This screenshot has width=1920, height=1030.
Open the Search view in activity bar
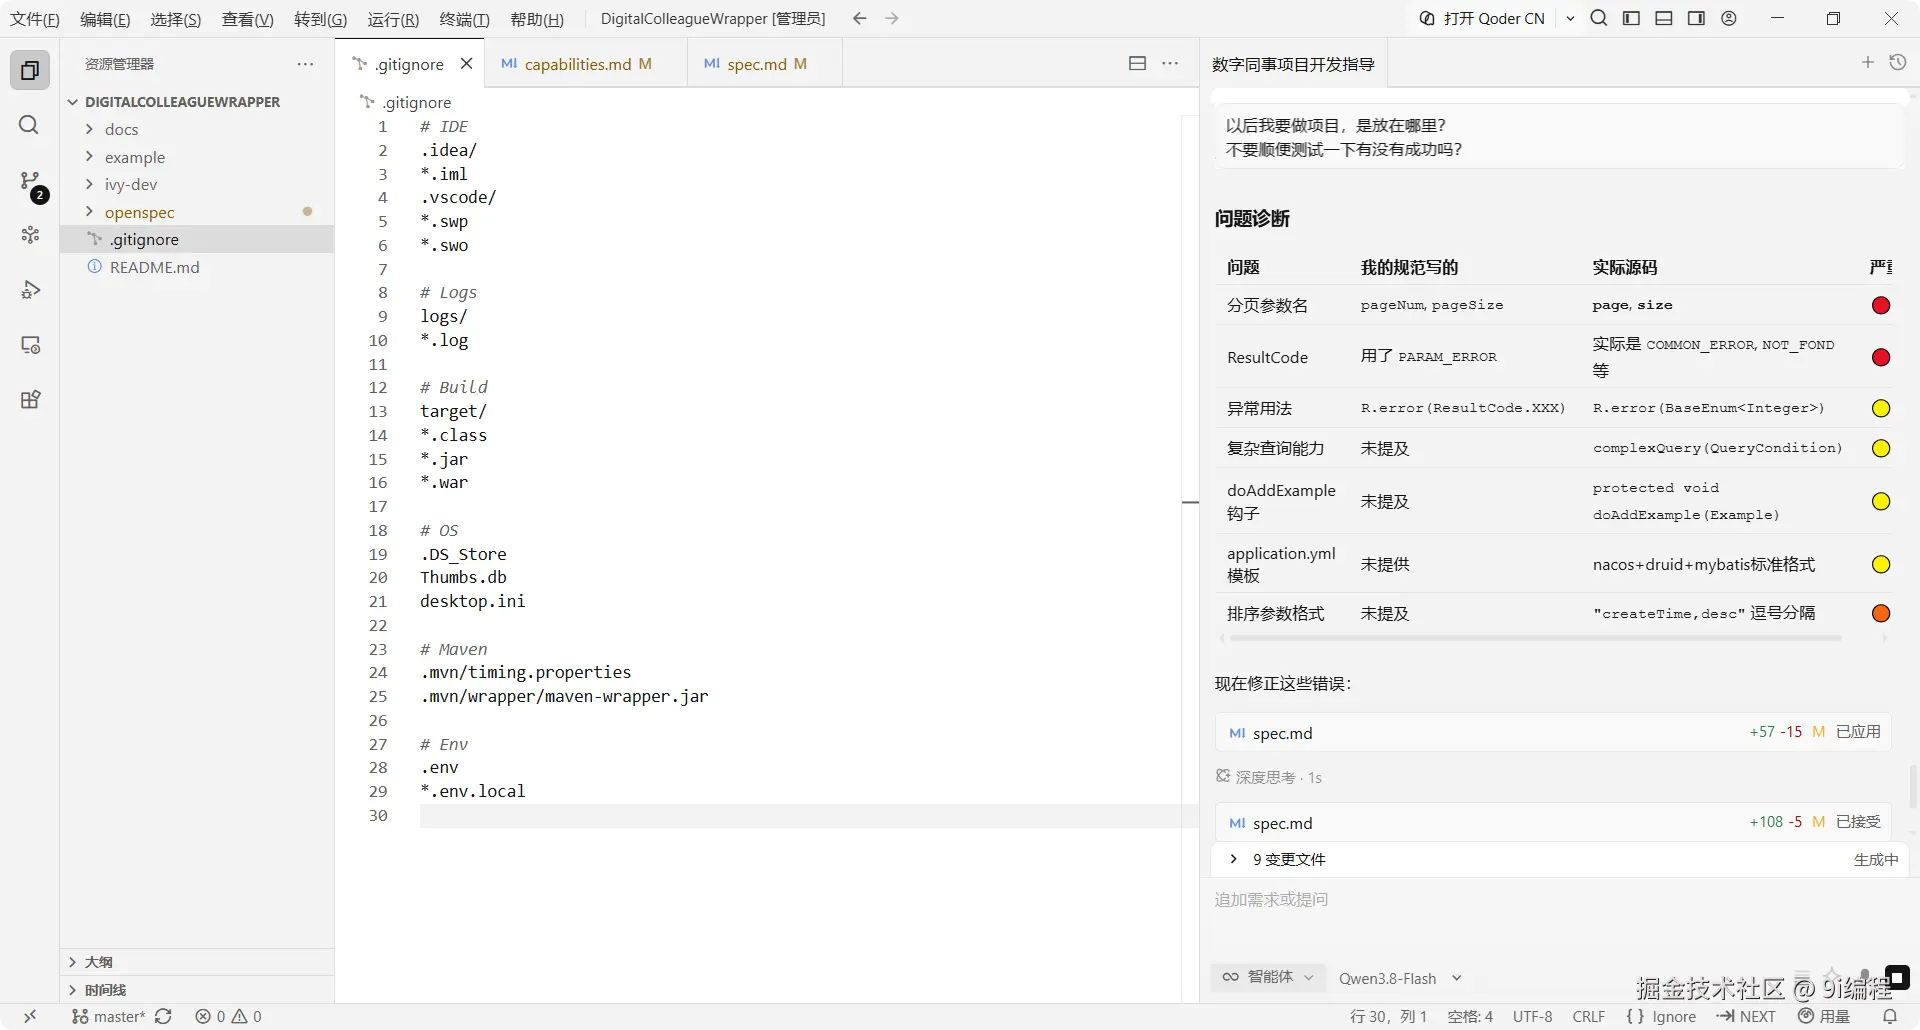click(30, 125)
